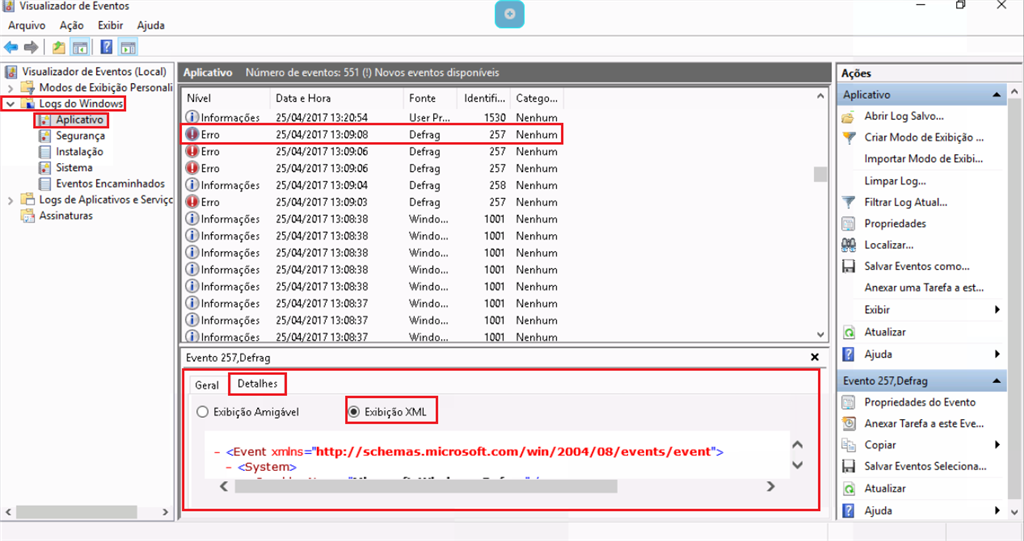This screenshot has width=1024, height=541.
Task: Click the Propriedades do Evento icon
Action: click(x=848, y=402)
